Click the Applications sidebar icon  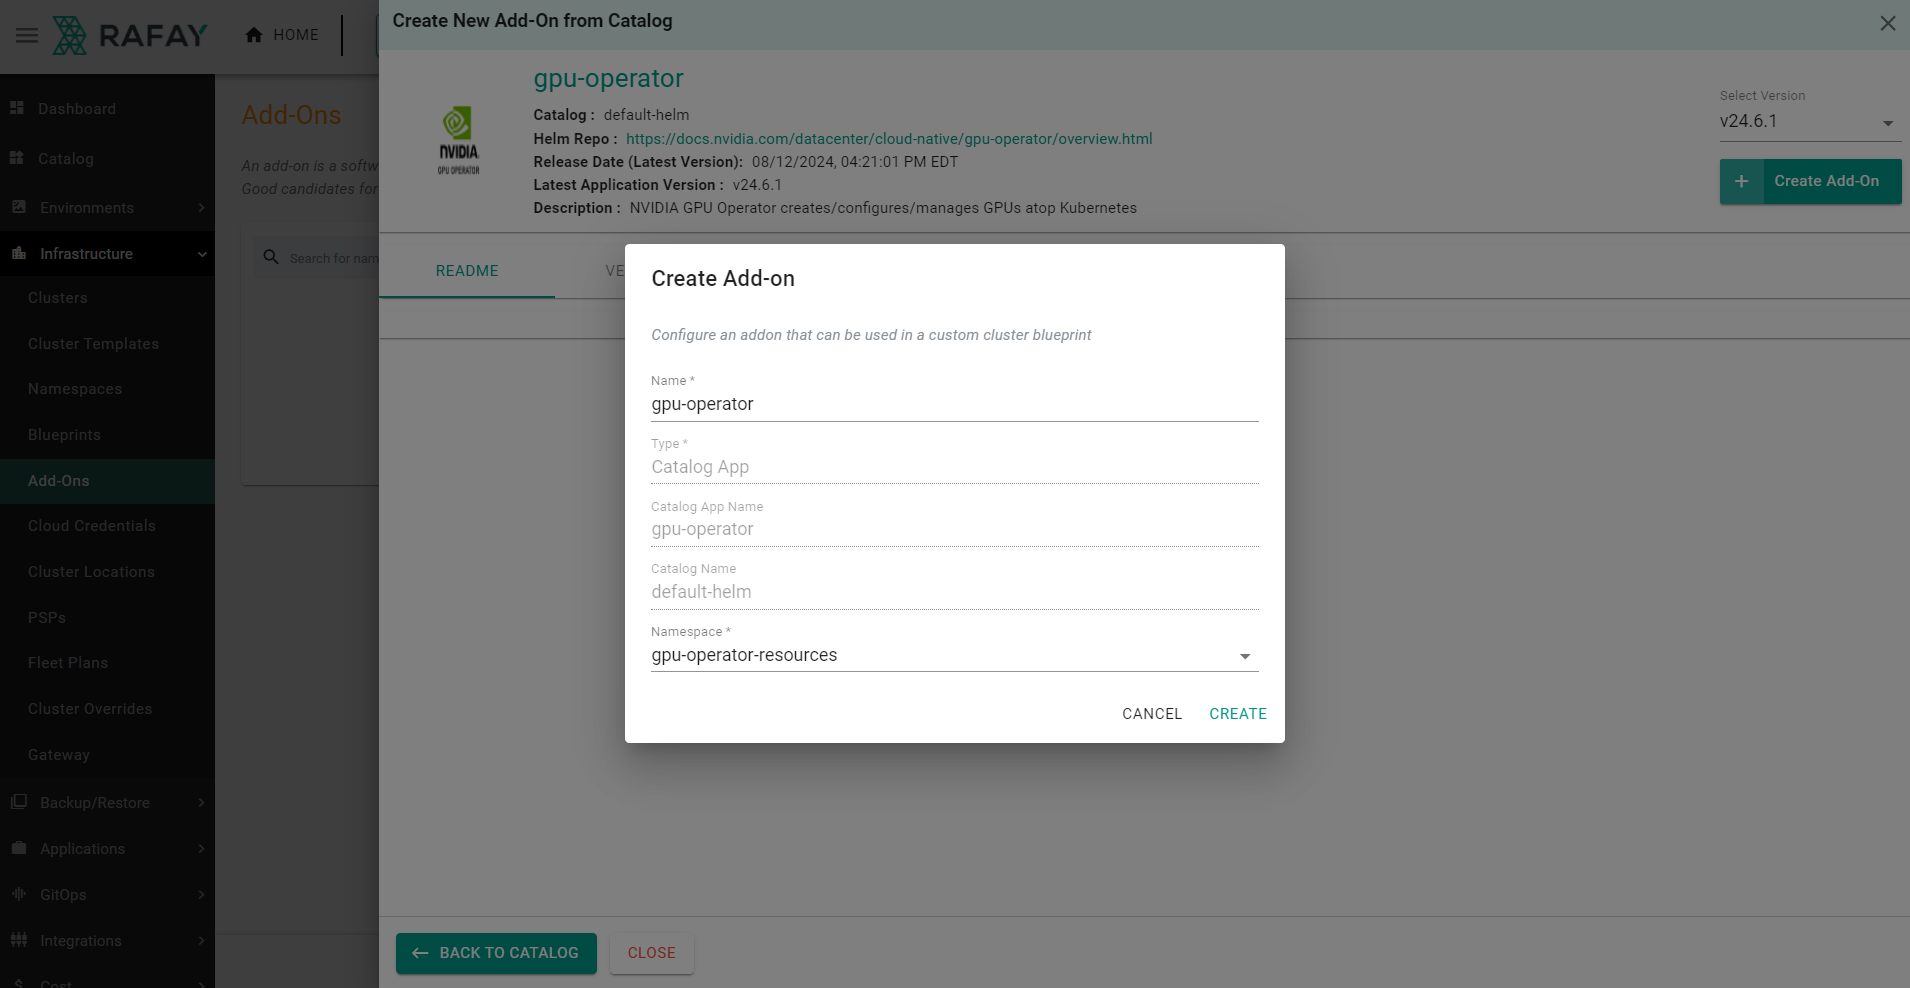click(18, 848)
